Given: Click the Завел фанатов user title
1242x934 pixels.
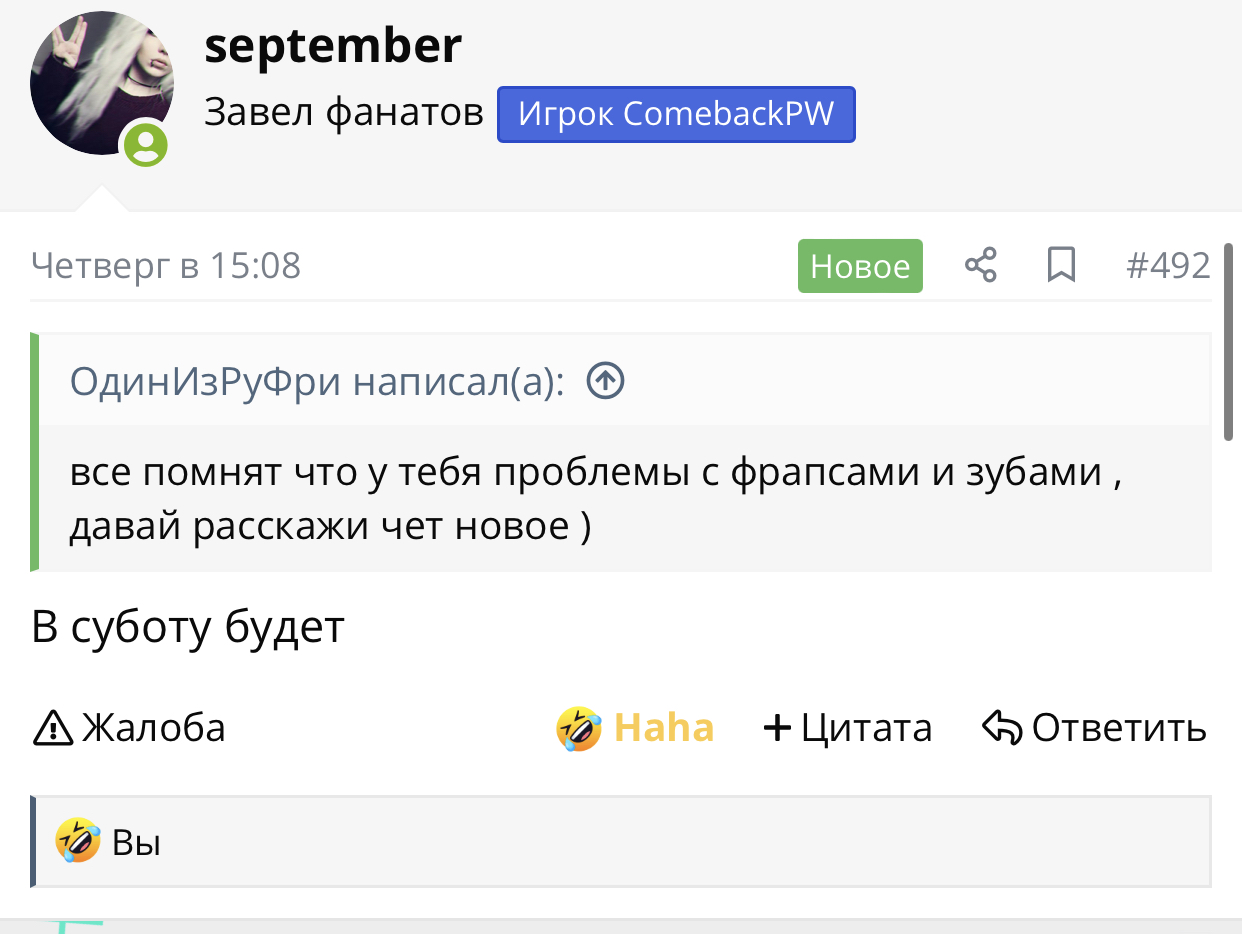Looking at the screenshot, I should click(x=344, y=113).
